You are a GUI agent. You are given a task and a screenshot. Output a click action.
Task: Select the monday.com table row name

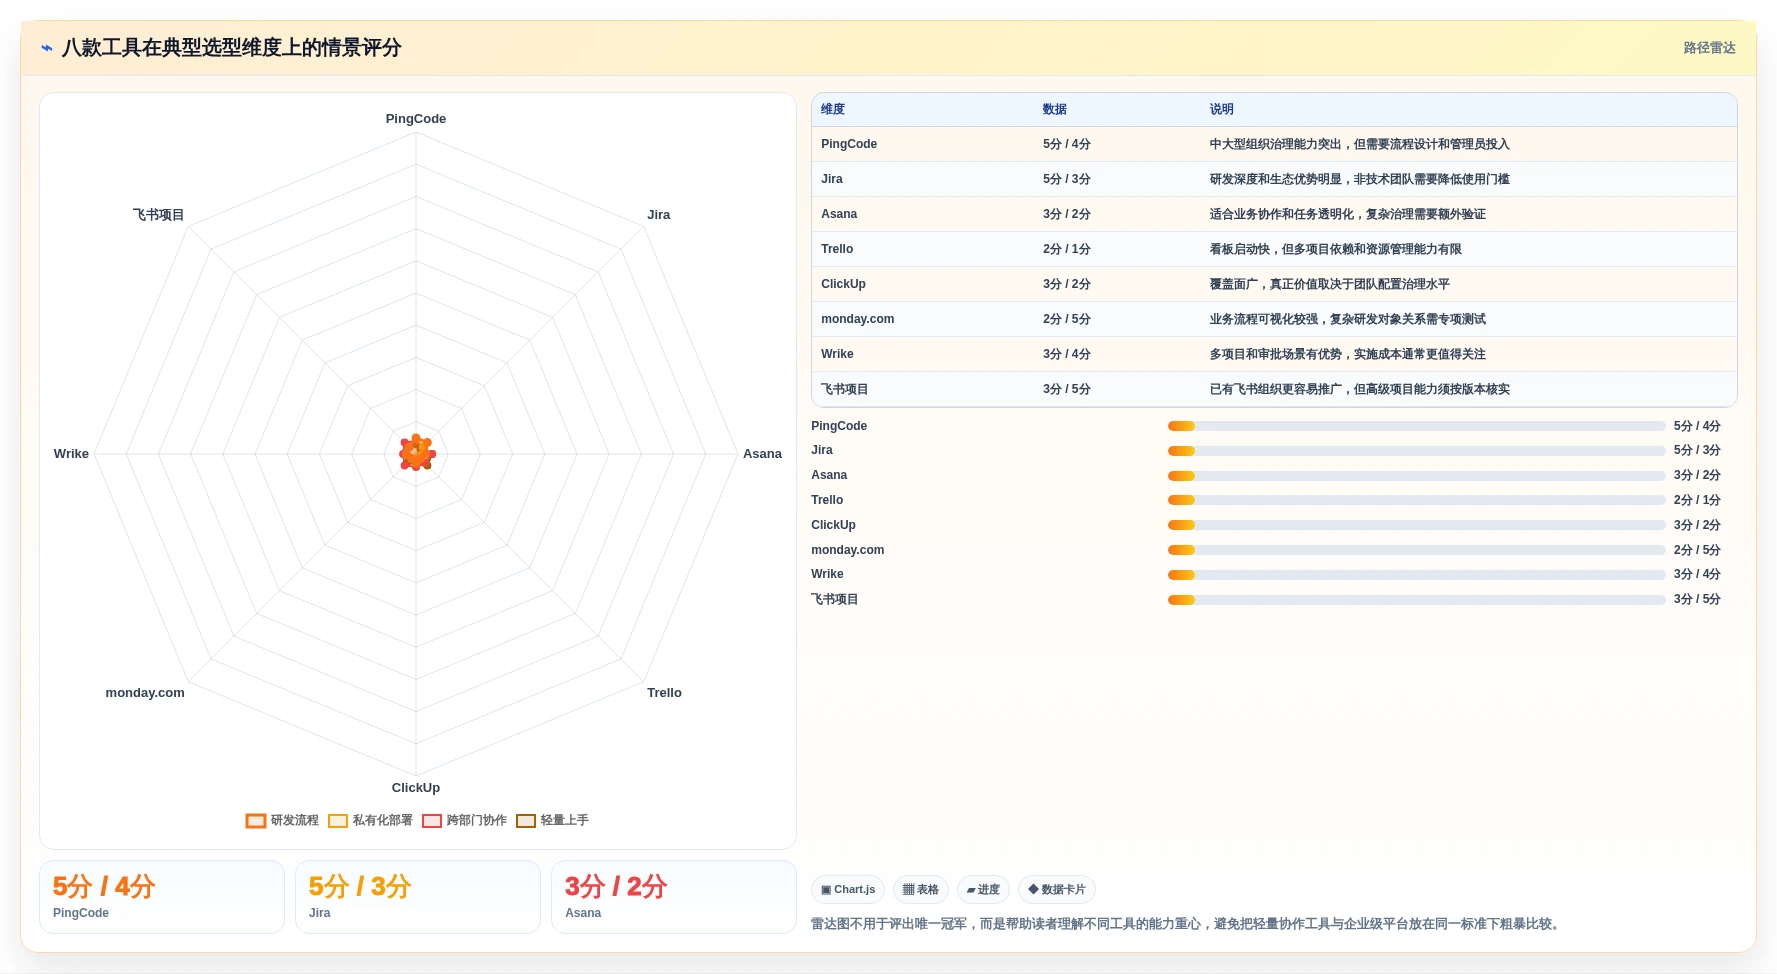(858, 319)
